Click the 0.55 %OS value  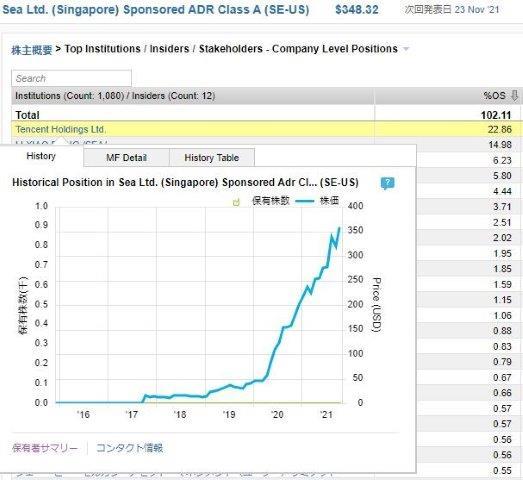click(x=502, y=471)
